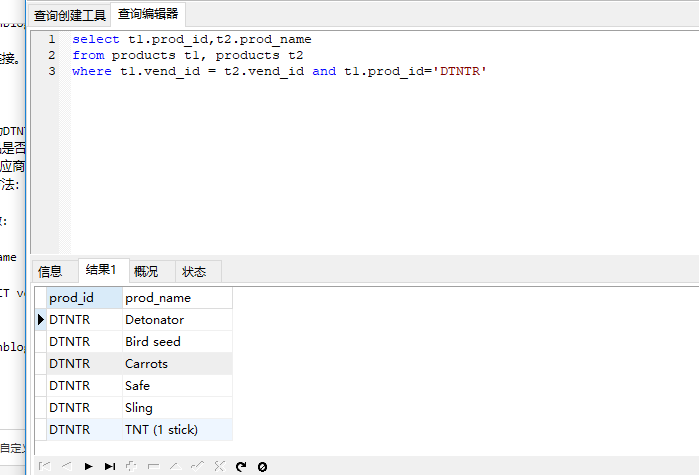Open the 信息 tab

[x=50, y=271]
